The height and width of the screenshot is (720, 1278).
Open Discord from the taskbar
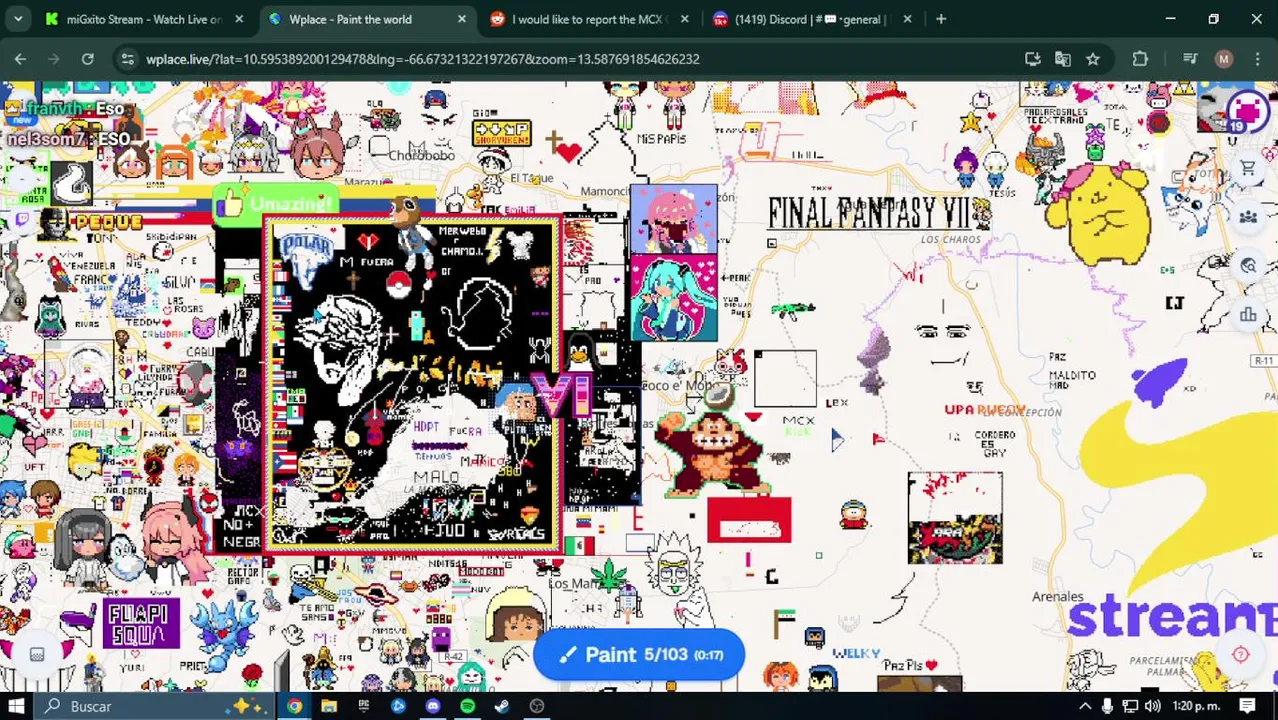click(433, 707)
